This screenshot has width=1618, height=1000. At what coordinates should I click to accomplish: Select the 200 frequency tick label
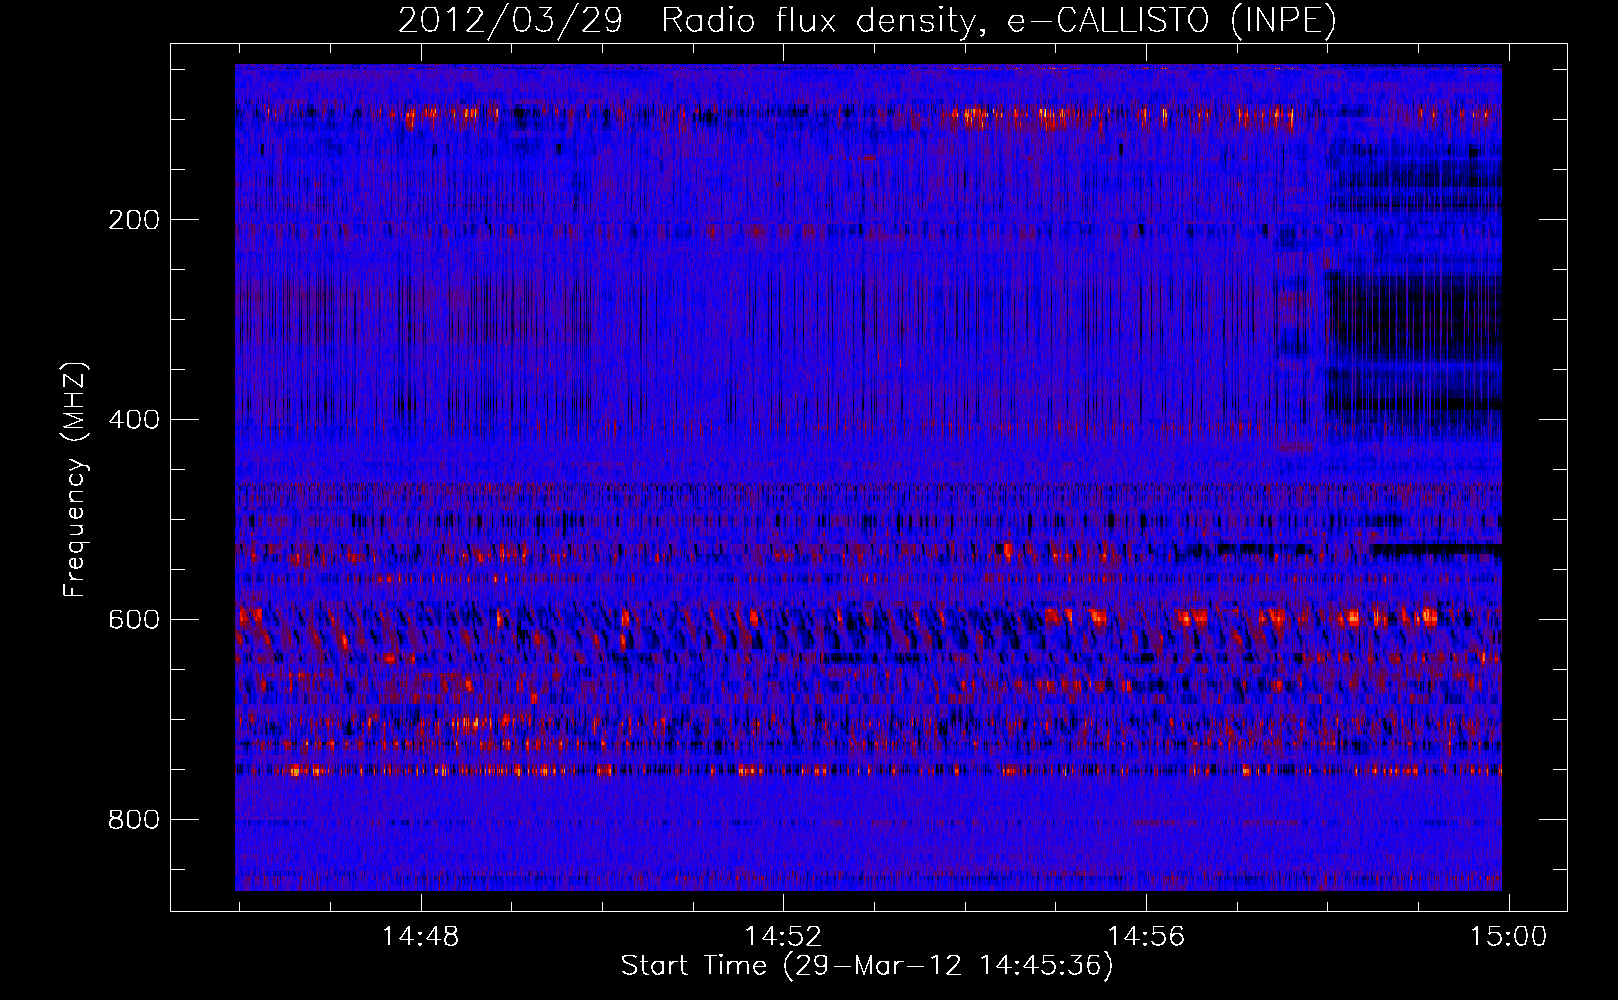pos(134,220)
